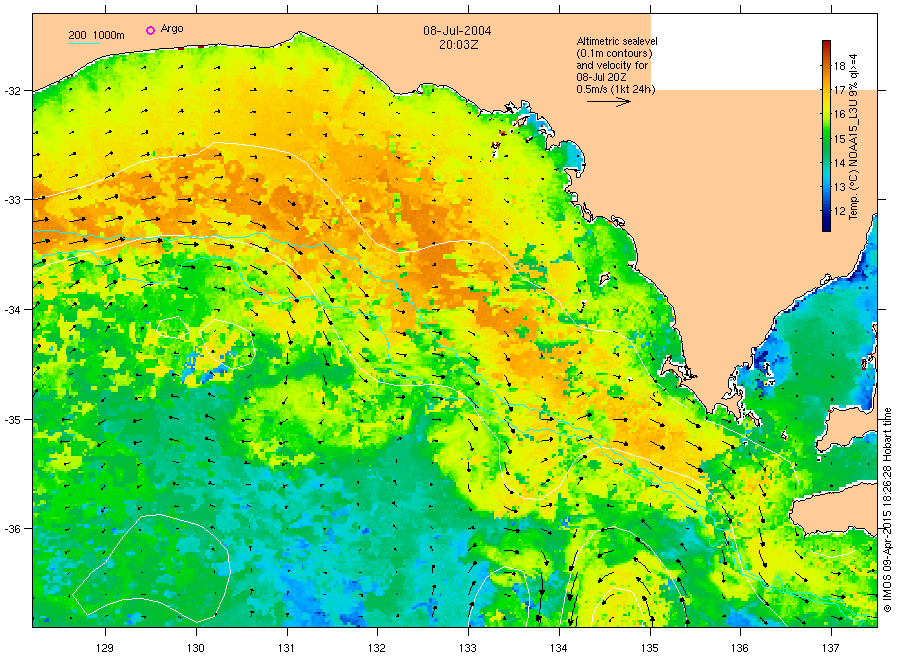Click the dark blue bottom of temperature colorbar

(826, 226)
